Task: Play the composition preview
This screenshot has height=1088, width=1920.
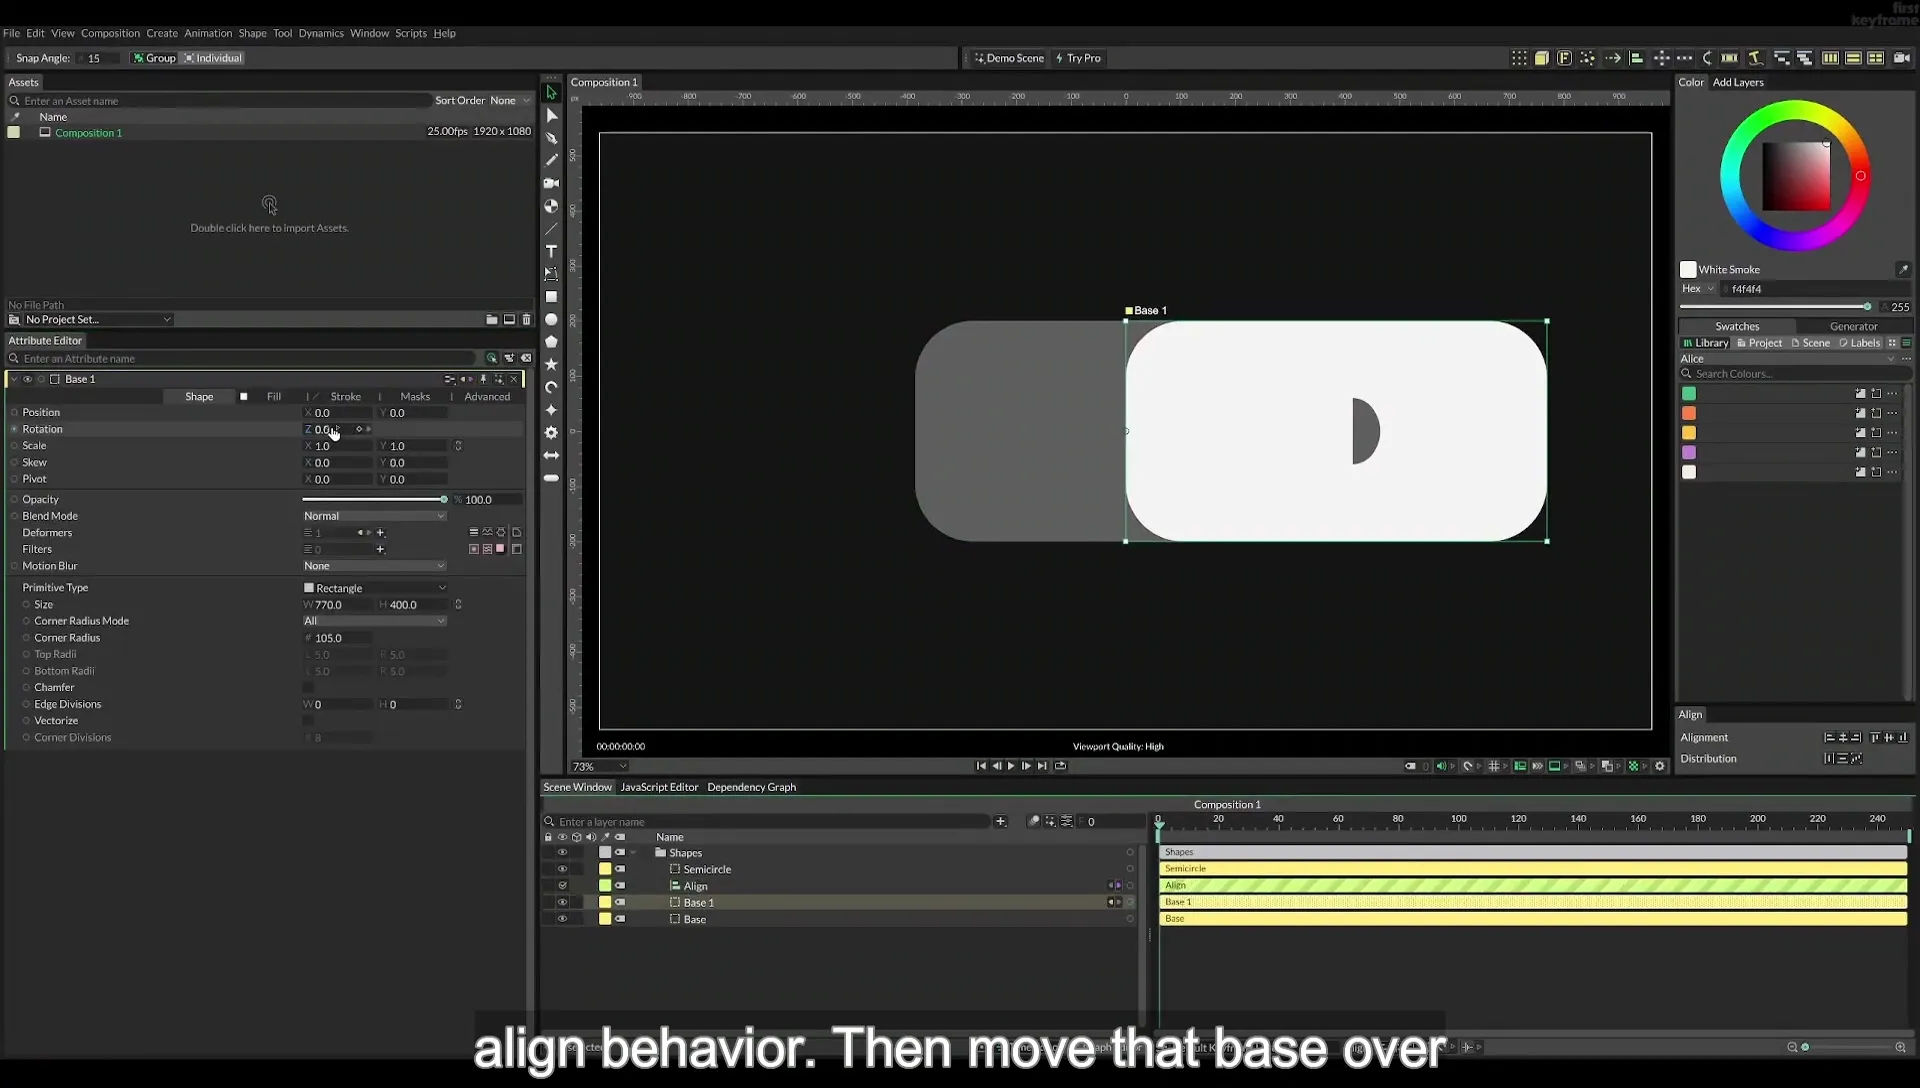Action: [1011, 767]
